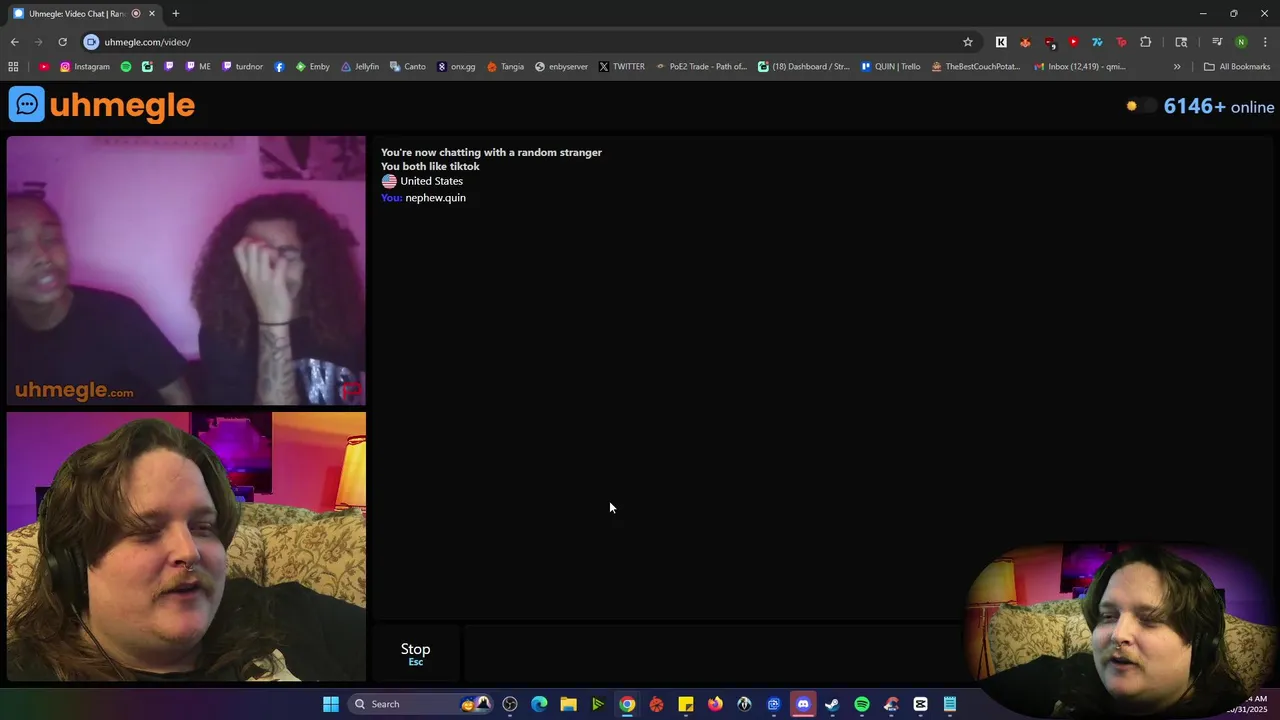
Task: Click the red YouTube extension icon
Action: click(1073, 42)
